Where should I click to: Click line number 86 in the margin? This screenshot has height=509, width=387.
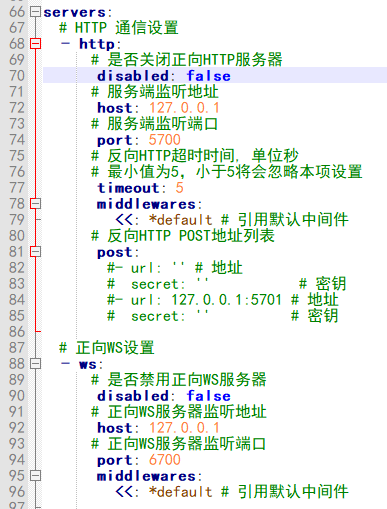click(x=17, y=332)
